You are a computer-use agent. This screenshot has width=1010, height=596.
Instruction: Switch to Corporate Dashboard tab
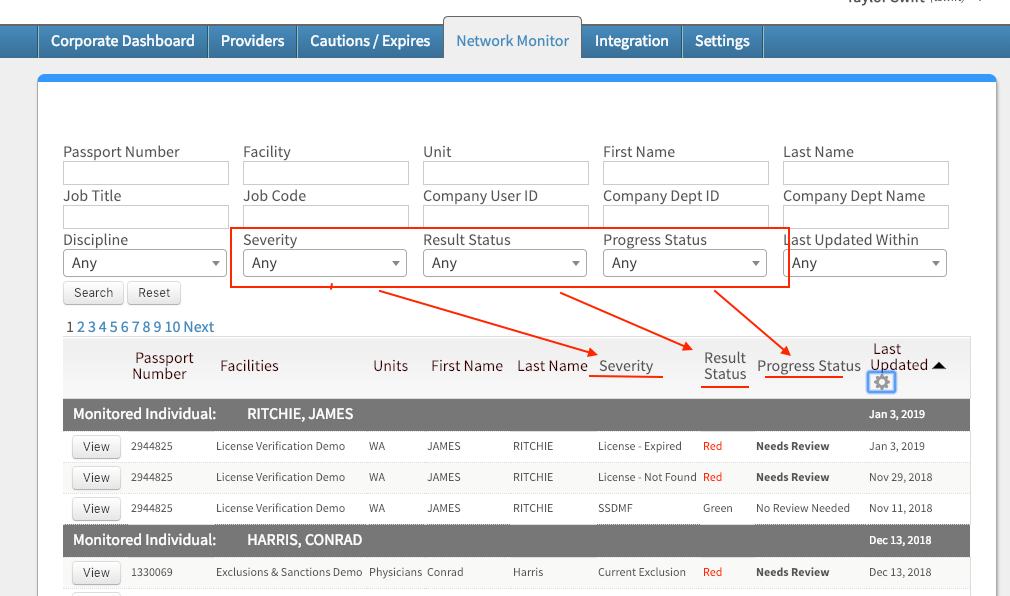[x=122, y=41]
